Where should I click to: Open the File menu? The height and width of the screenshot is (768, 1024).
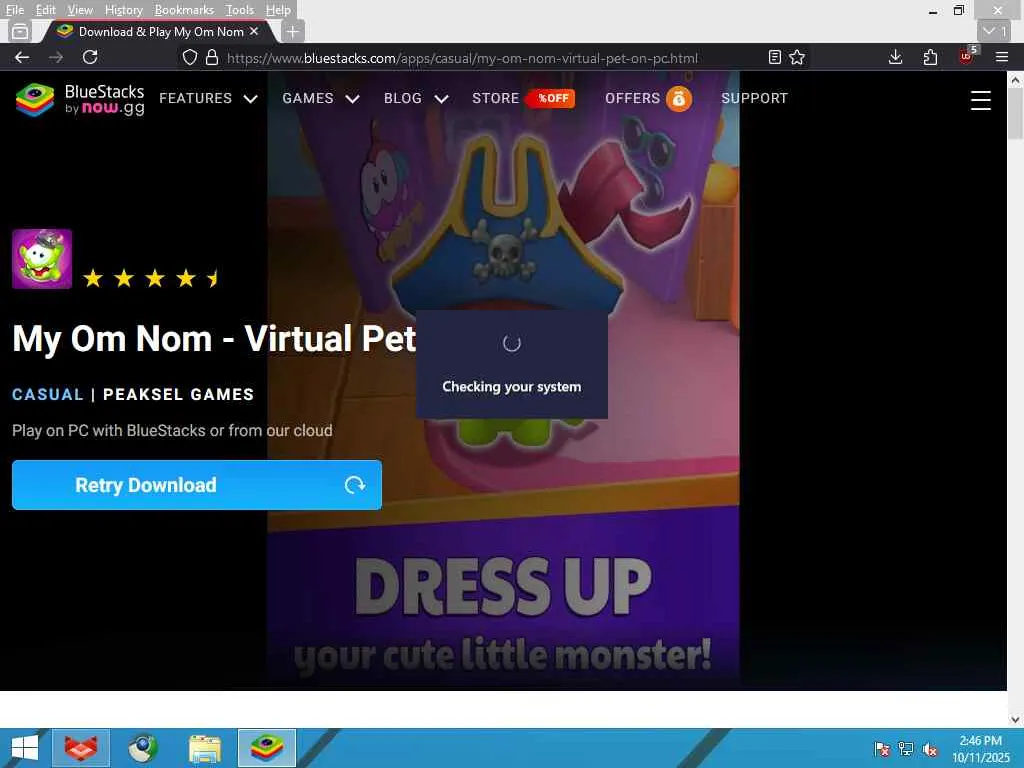(x=14, y=10)
